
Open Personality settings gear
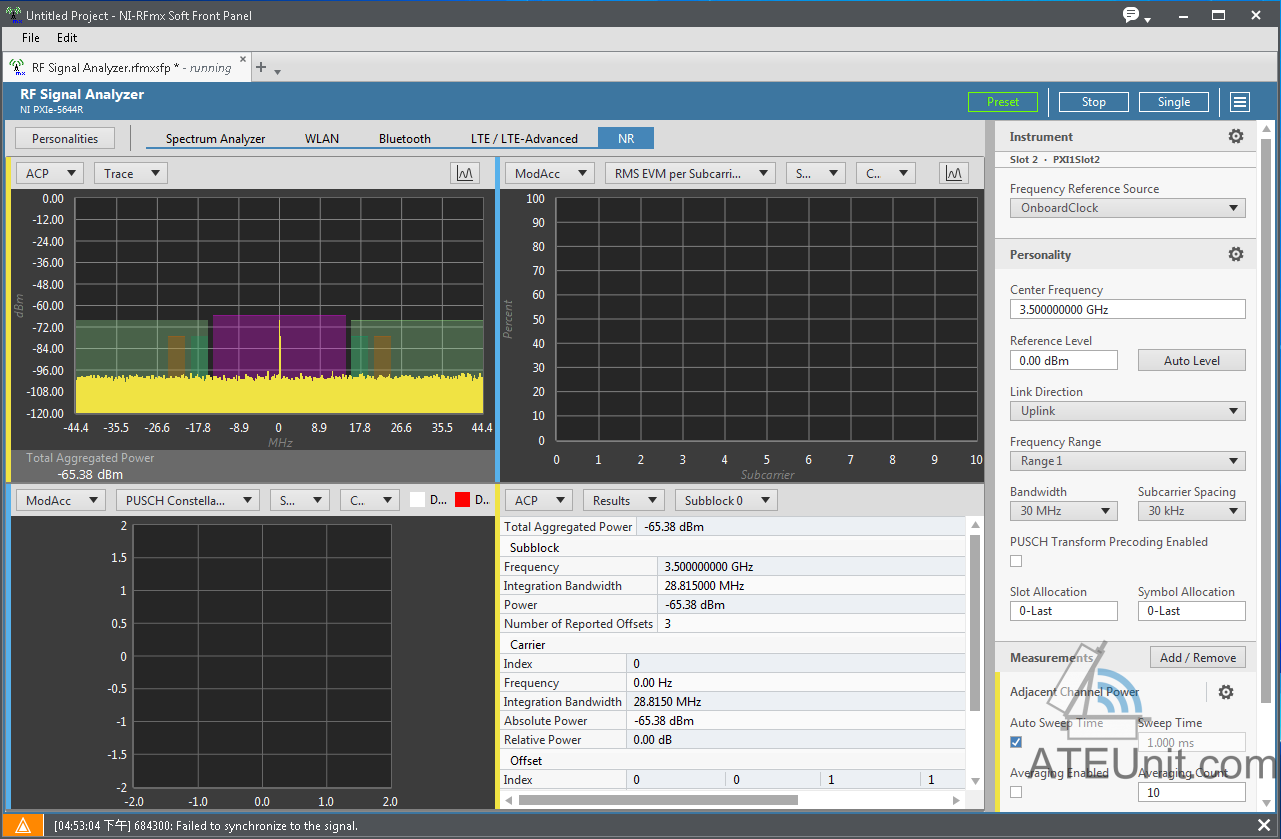(x=1236, y=255)
